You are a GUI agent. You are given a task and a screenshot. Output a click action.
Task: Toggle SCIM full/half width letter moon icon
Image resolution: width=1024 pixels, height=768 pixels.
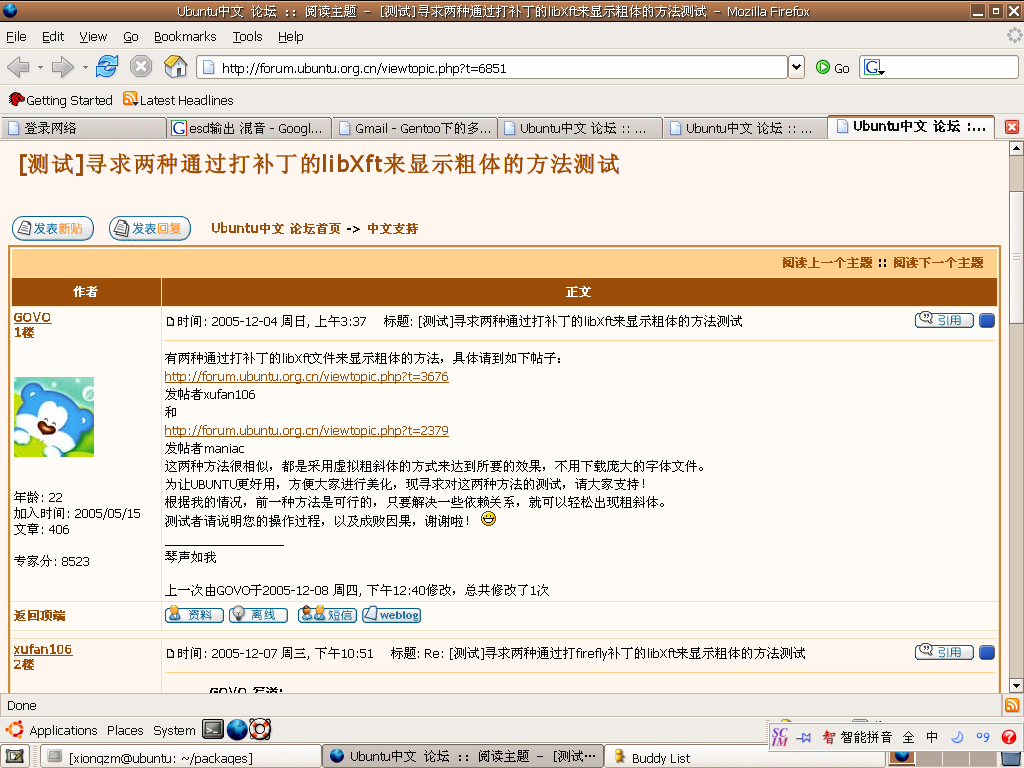(957, 737)
